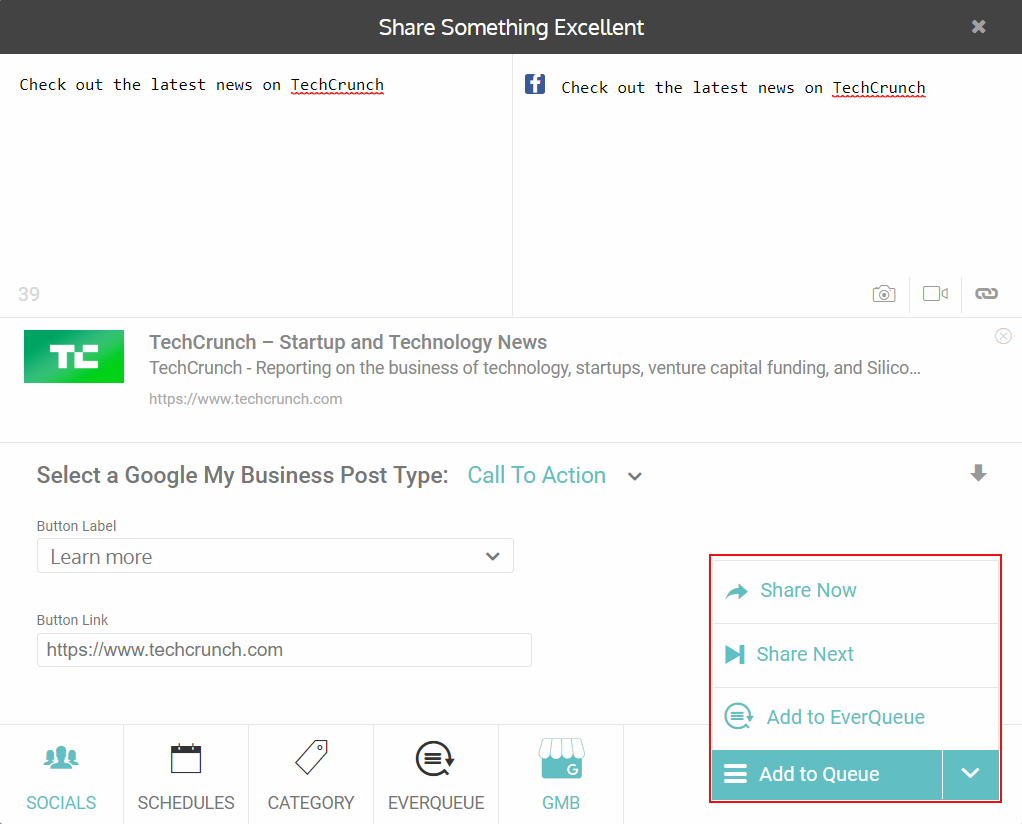Click the Button Label caption
Image resolution: width=1022 pixels, height=824 pixels.
coord(76,526)
